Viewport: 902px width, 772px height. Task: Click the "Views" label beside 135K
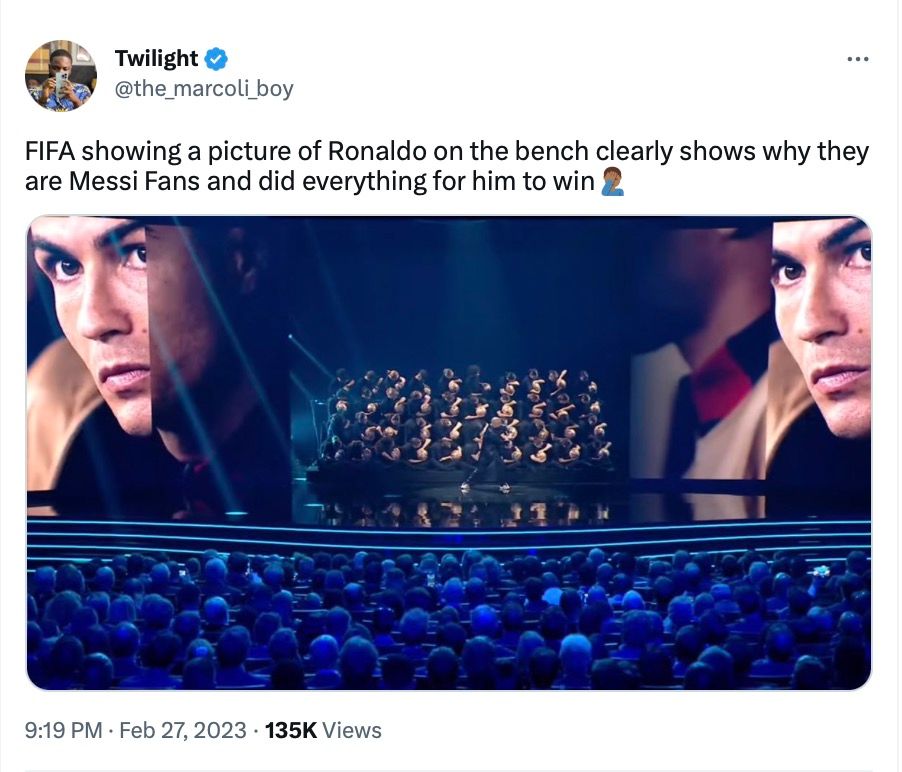352,730
